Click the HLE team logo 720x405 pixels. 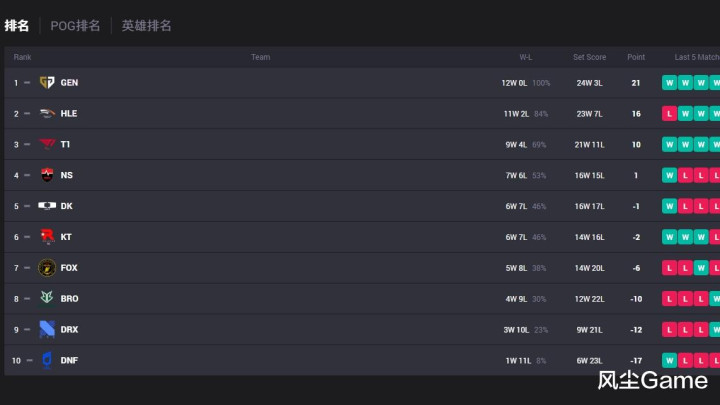click(x=47, y=114)
